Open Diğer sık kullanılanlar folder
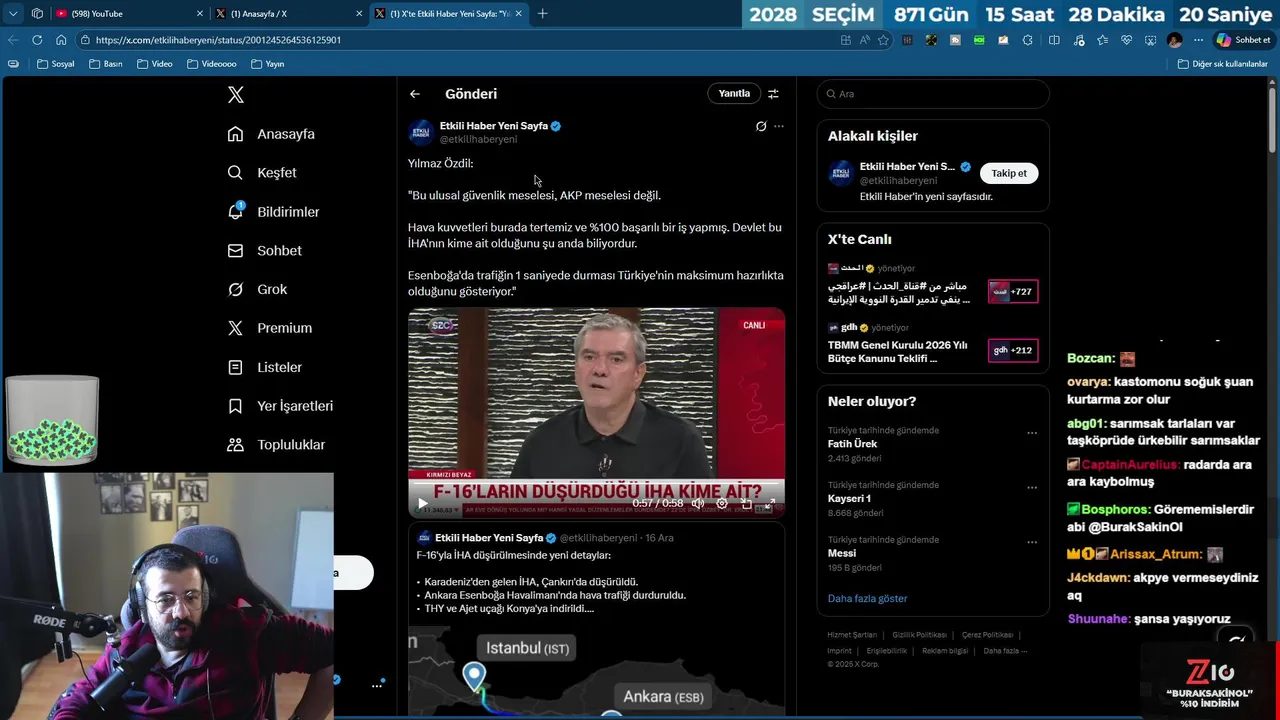Image resolution: width=1280 pixels, height=720 pixels. coord(1223,63)
